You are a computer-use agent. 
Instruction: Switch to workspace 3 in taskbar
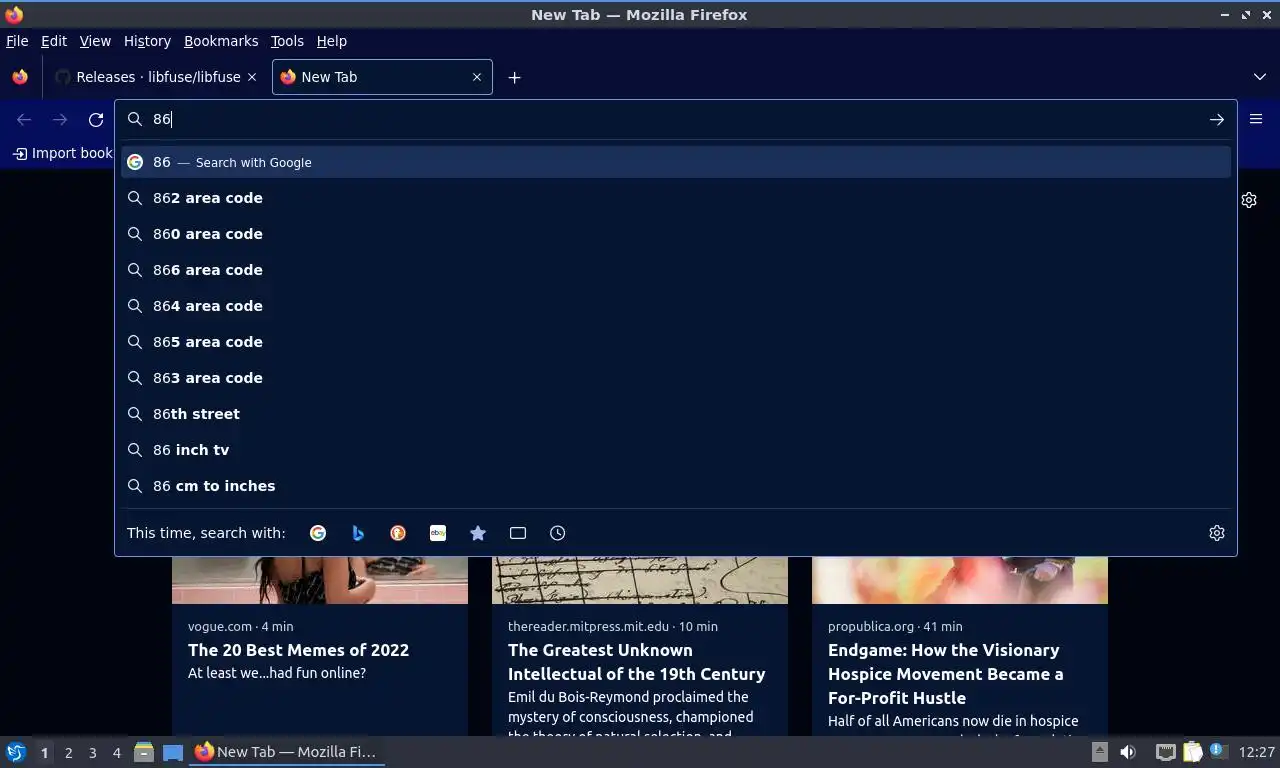92,752
